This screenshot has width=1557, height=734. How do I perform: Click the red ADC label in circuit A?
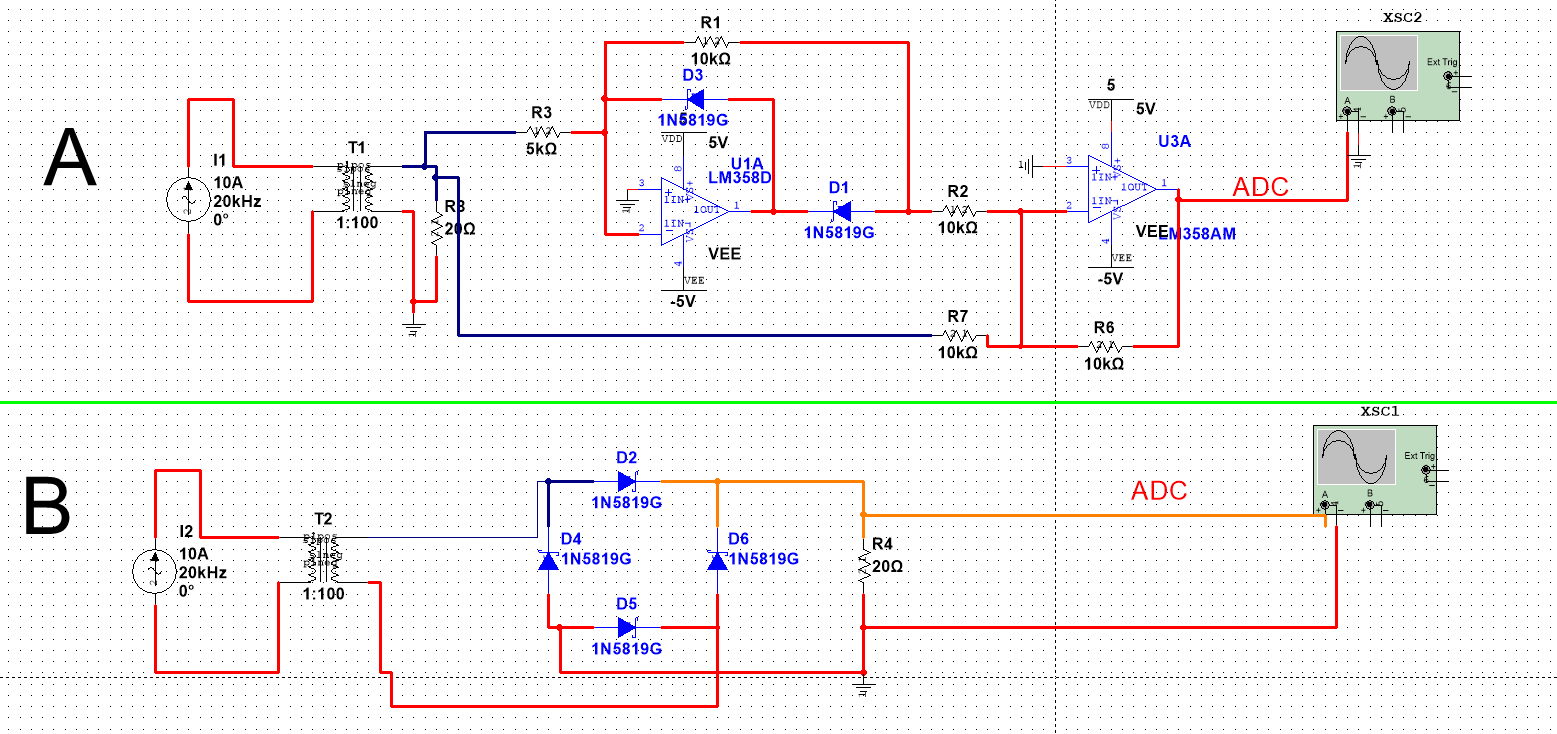point(1260,187)
